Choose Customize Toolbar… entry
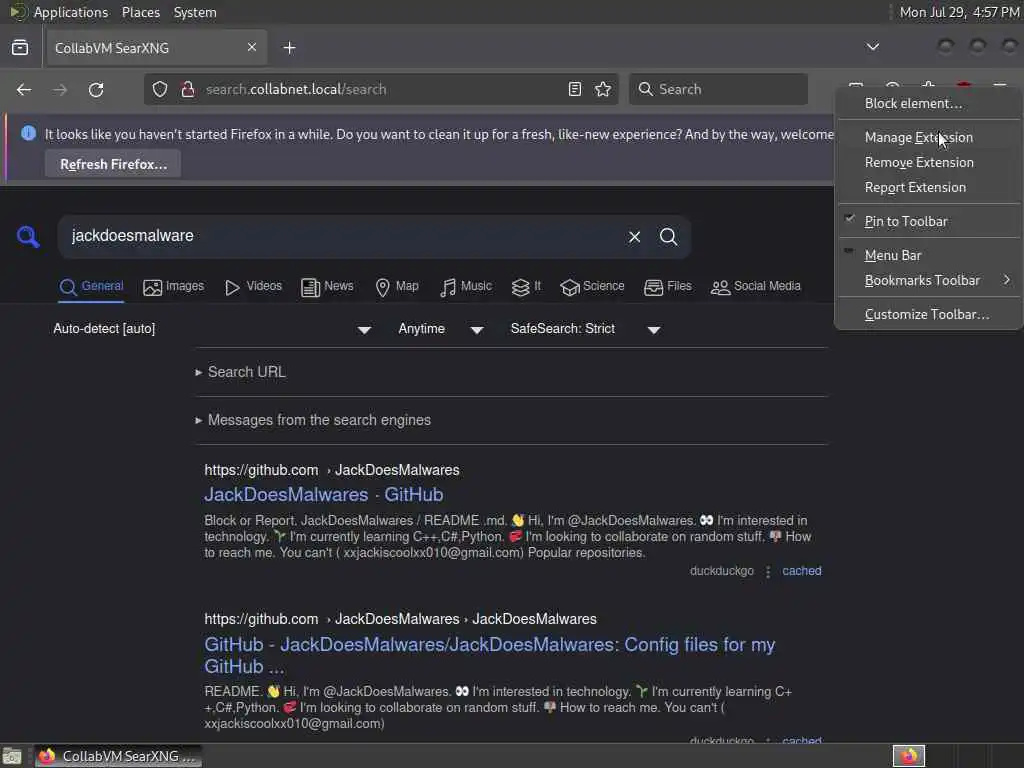Screen dimensions: 1024x768 click(x=928, y=315)
